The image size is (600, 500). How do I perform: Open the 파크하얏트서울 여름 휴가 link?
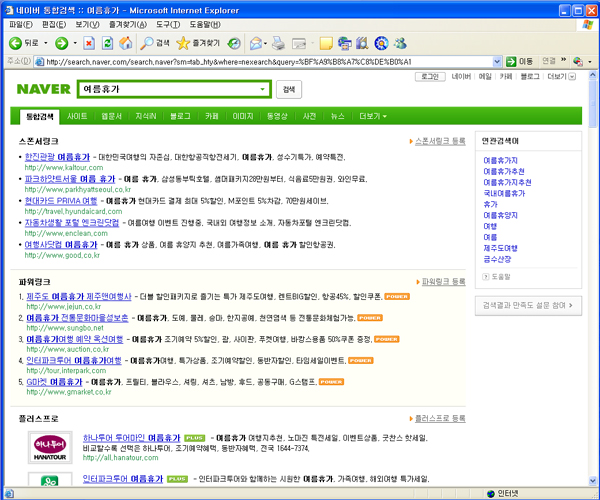(70, 179)
